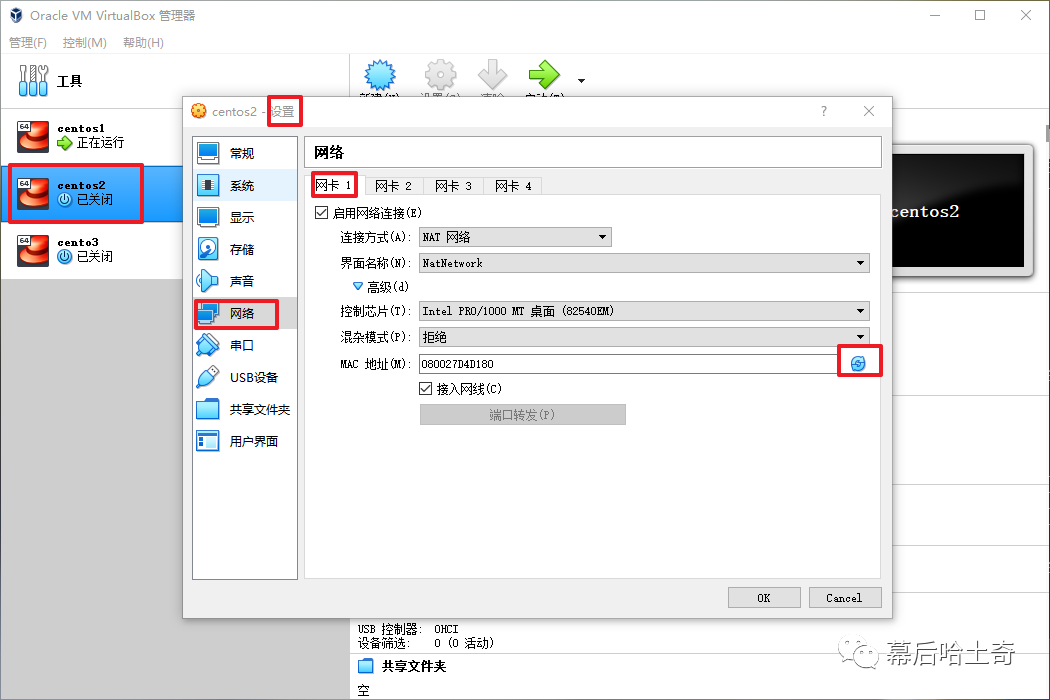The image size is (1050, 700).
Task: Click the MAC 地址 text field
Action: (626, 364)
